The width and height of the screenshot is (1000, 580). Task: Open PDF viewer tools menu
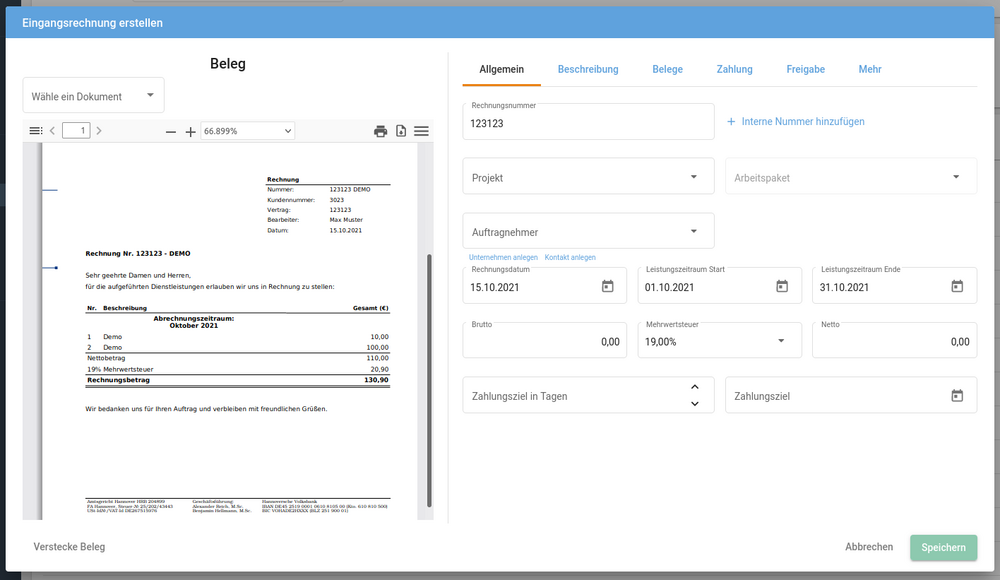pos(421,130)
